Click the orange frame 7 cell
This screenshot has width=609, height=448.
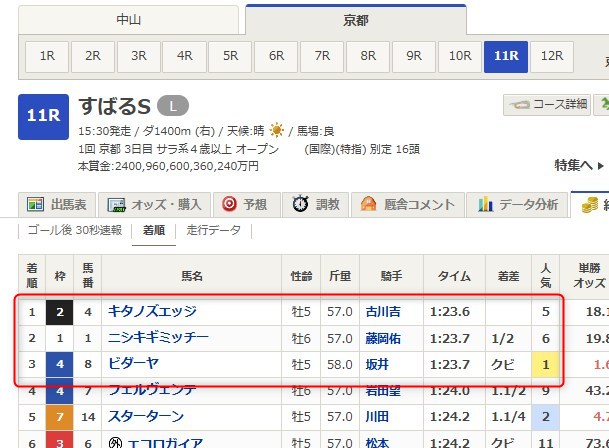[x=59, y=417]
